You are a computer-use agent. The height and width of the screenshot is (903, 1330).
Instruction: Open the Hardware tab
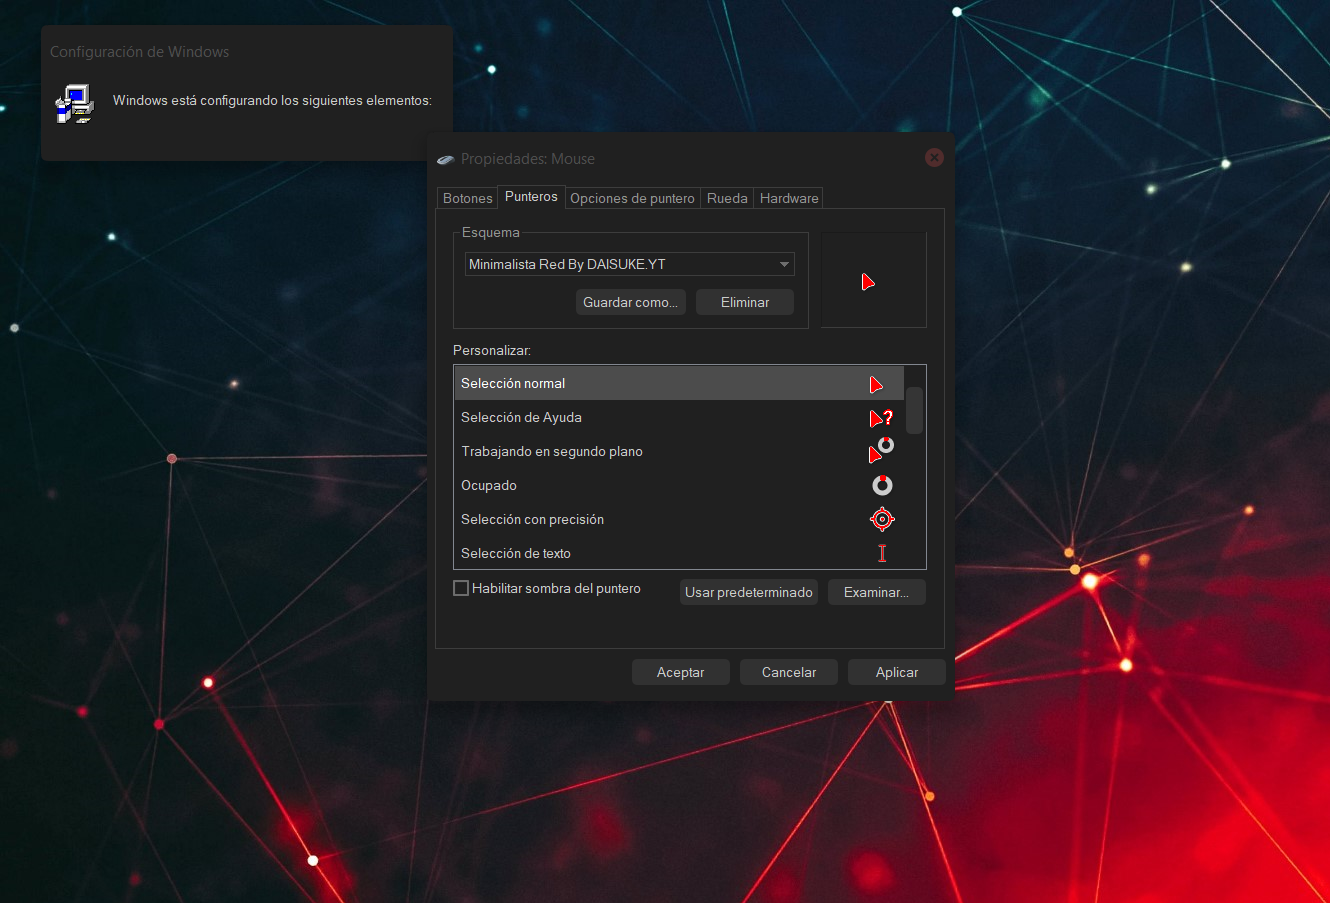click(788, 198)
